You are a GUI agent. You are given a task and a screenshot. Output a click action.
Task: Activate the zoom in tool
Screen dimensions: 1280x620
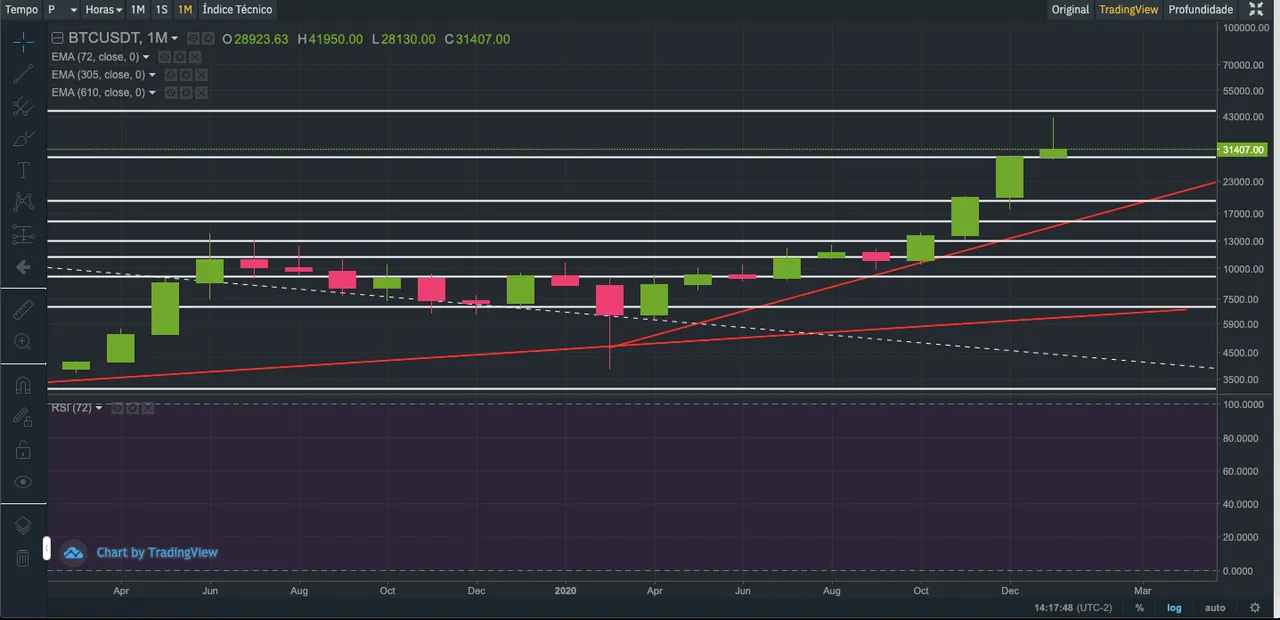click(x=23, y=342)
